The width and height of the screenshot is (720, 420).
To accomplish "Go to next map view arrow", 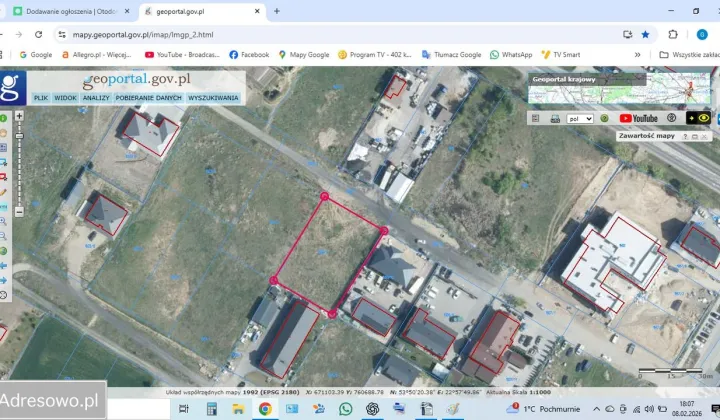I will tap(3, 280).
